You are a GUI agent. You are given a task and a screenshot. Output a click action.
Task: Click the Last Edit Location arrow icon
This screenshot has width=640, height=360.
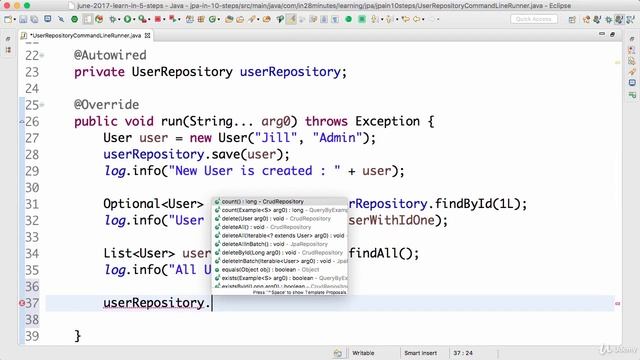(x=405, y=19)
